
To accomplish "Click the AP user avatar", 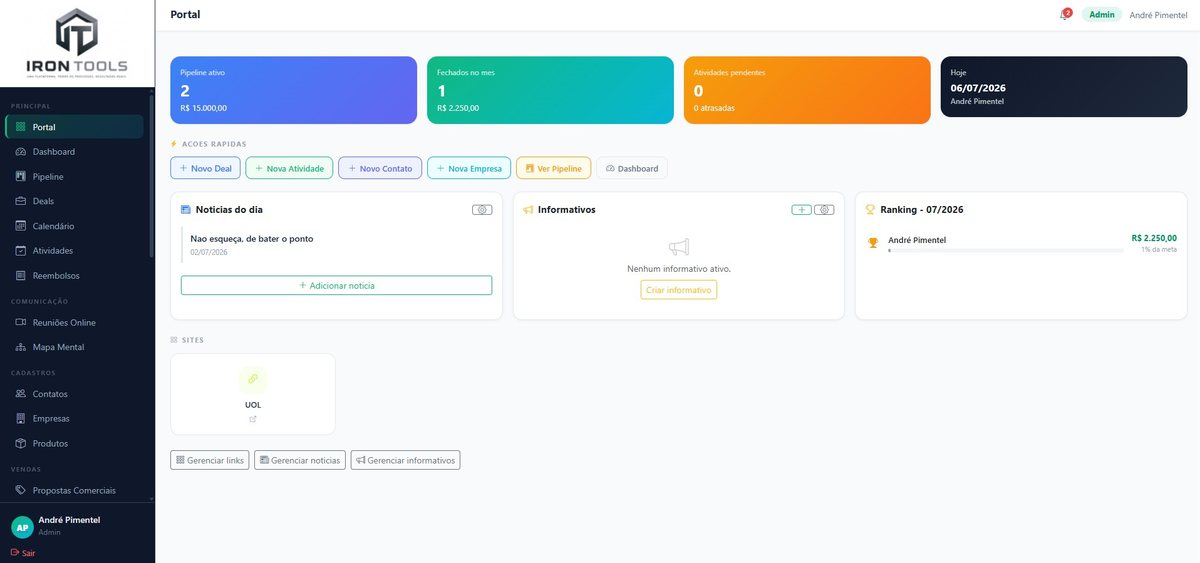I will (22, 527).
